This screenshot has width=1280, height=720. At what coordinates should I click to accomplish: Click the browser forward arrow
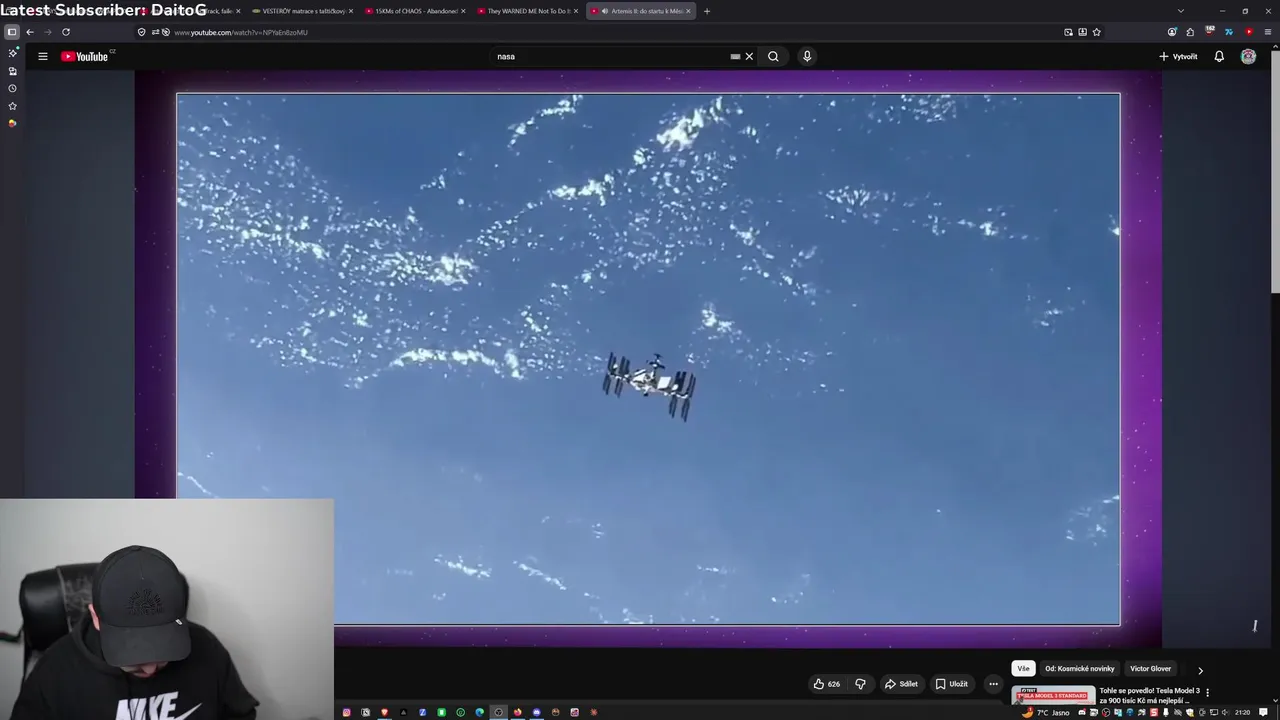47,32
